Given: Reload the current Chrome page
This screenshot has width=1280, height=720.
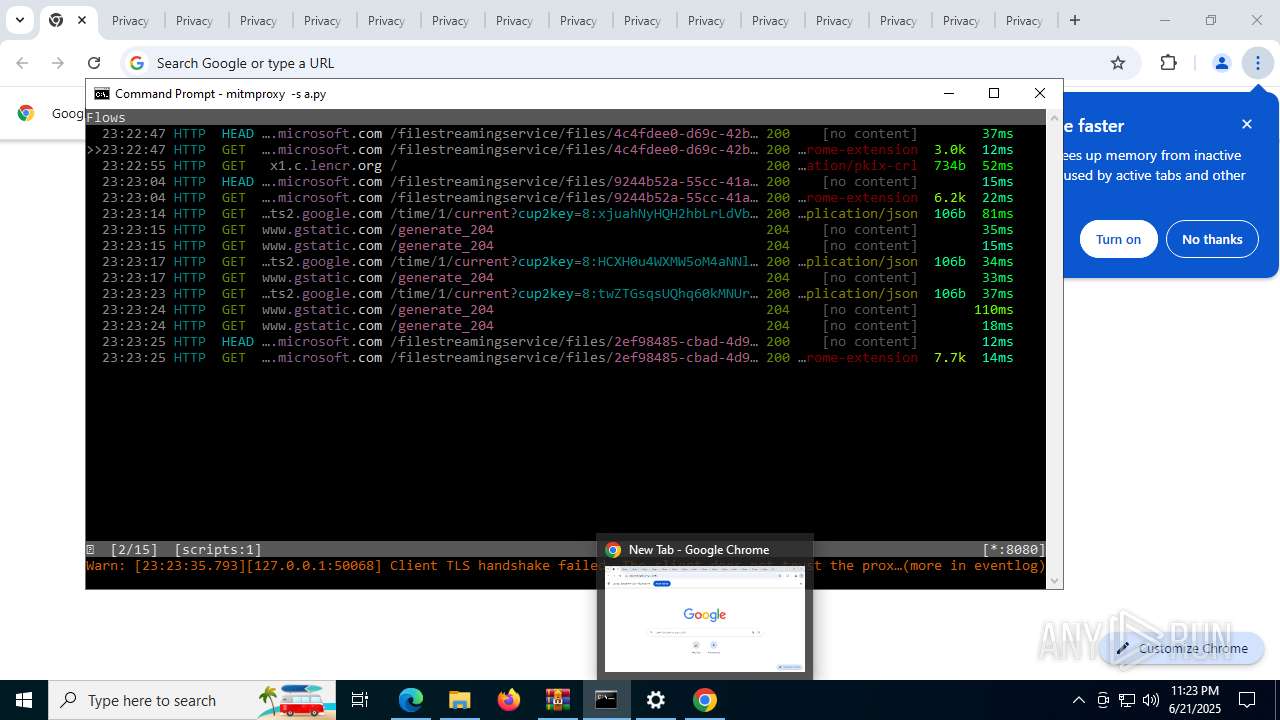Looking at the screenshot, I should 94,63.
